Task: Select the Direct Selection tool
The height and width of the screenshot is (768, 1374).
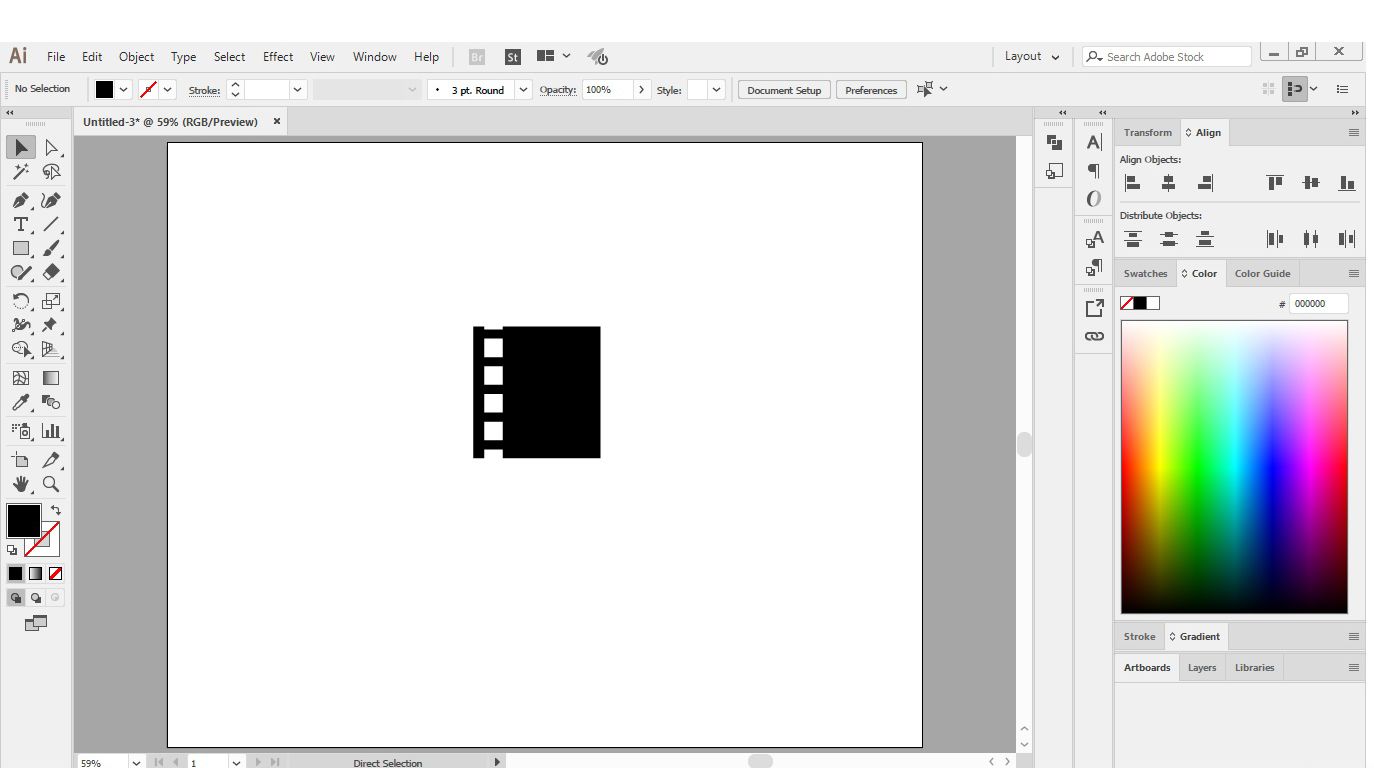Action: click(51, 148)
